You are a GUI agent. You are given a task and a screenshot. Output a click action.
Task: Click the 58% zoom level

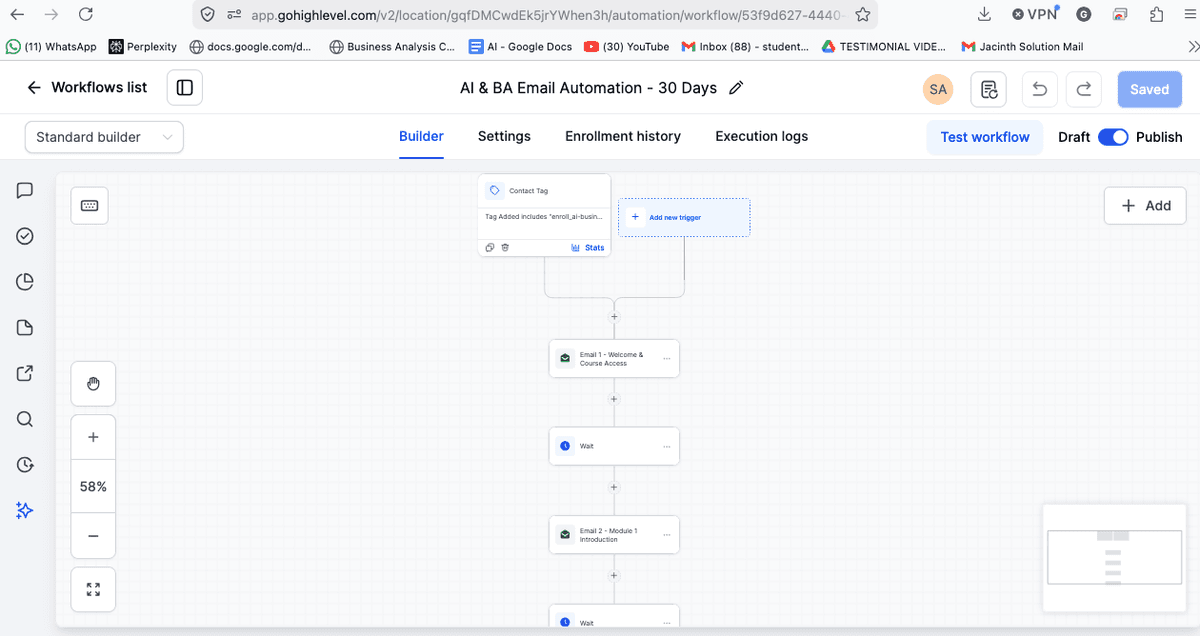(x=93, y=487)
